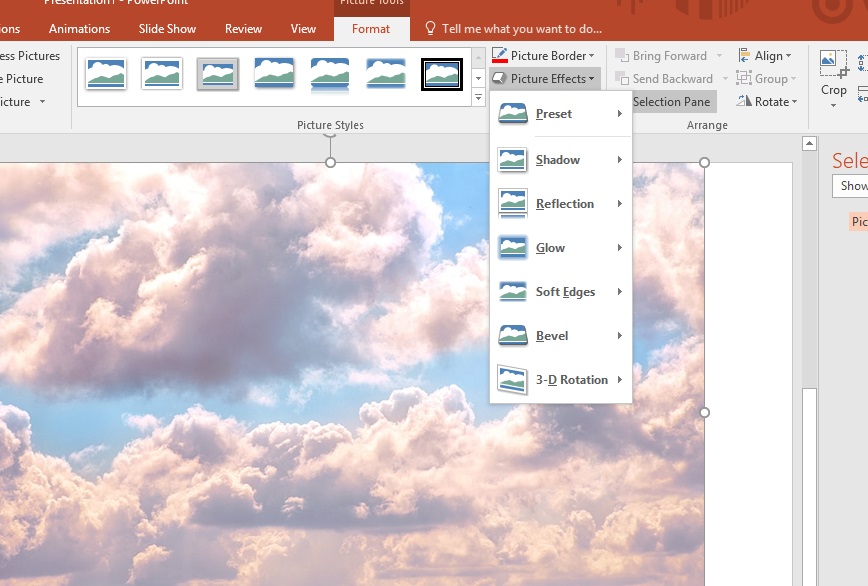This screenshot has height=586, width=868.
Task: Select the Format tab
Action: click(371, 29)
